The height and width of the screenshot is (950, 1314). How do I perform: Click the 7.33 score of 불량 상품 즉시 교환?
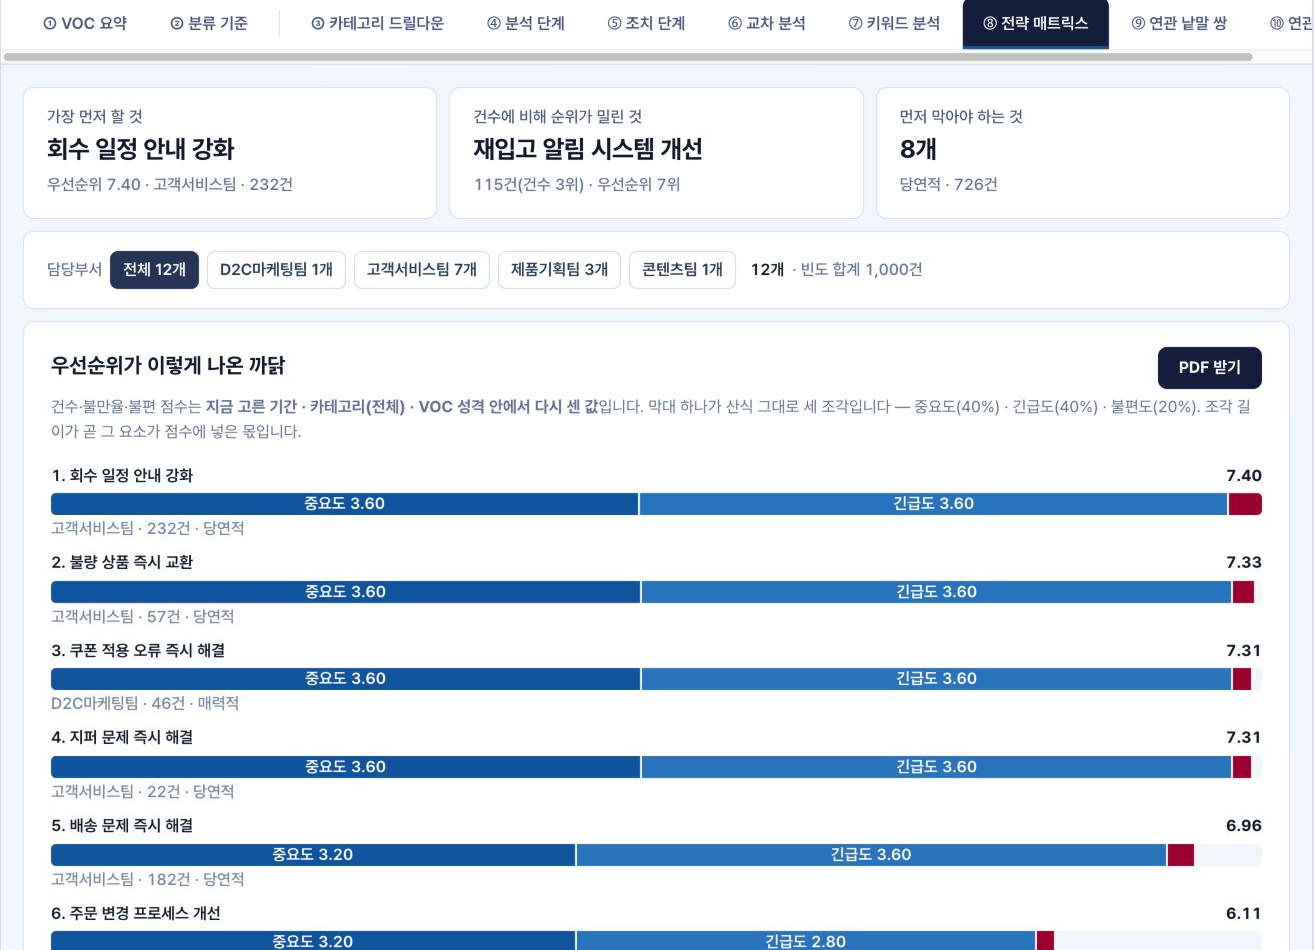(x=1244, y=562)
